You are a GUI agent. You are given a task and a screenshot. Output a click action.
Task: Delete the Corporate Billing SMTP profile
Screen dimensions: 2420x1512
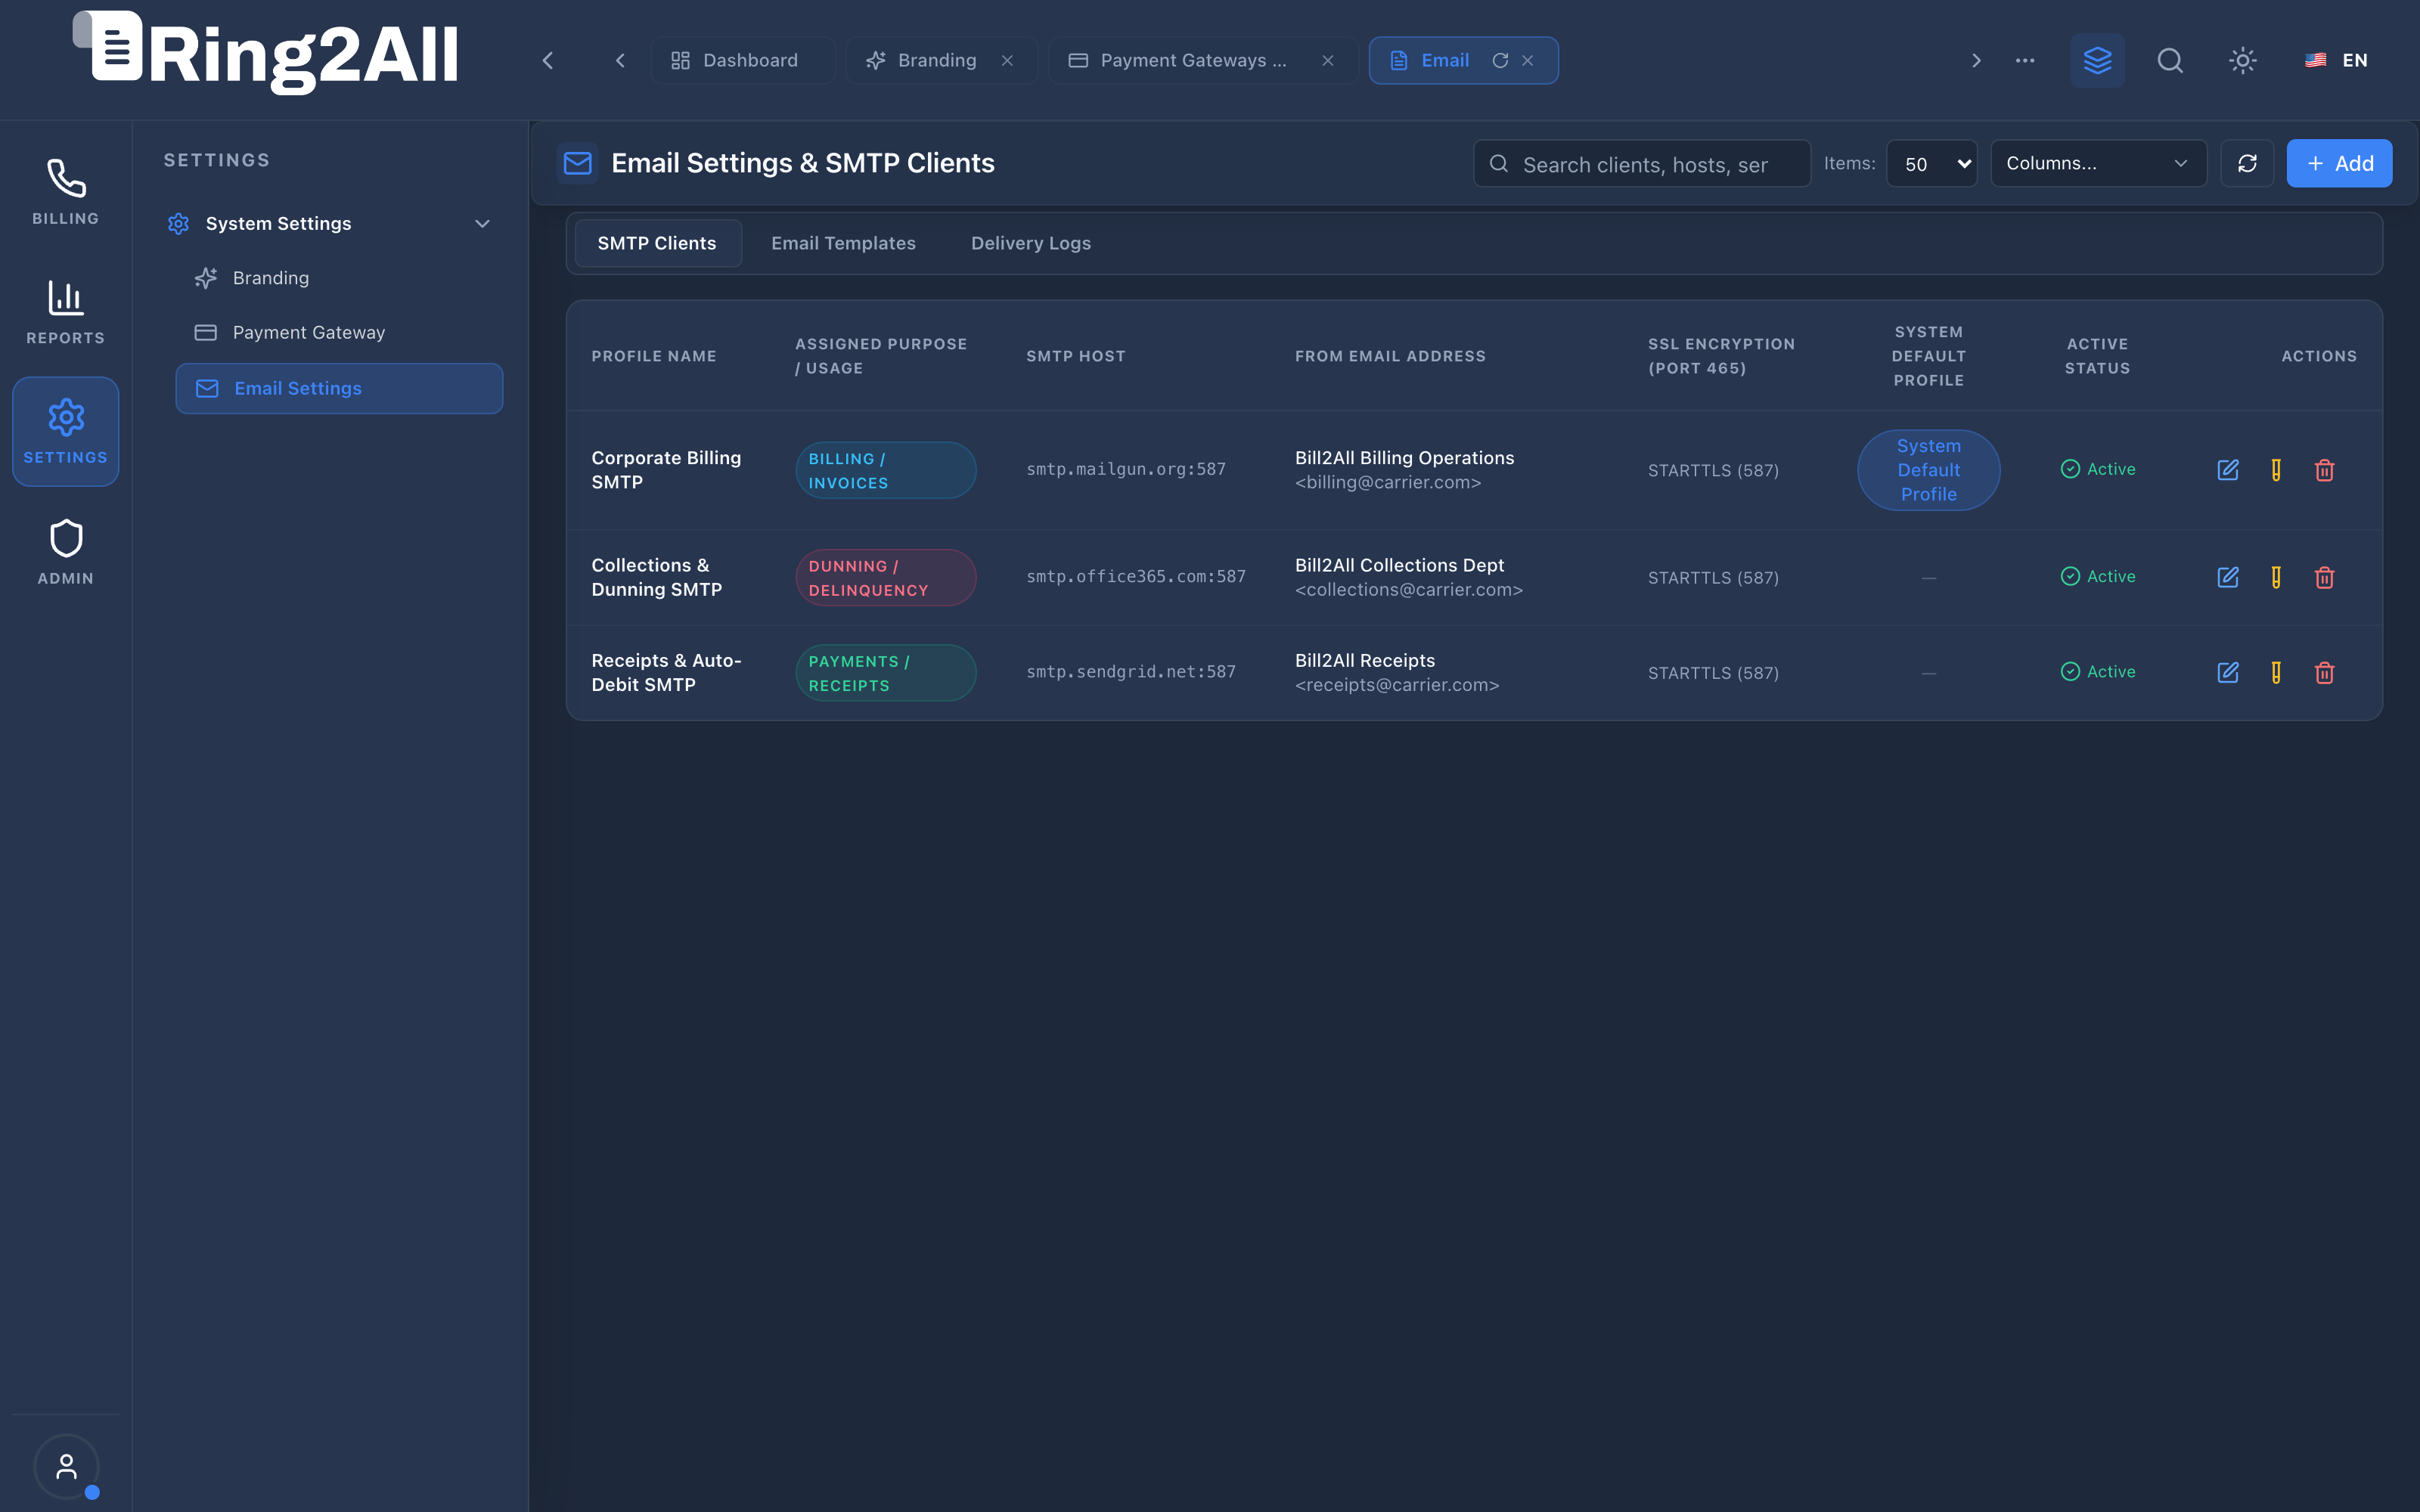click(x=2324, y=470)
